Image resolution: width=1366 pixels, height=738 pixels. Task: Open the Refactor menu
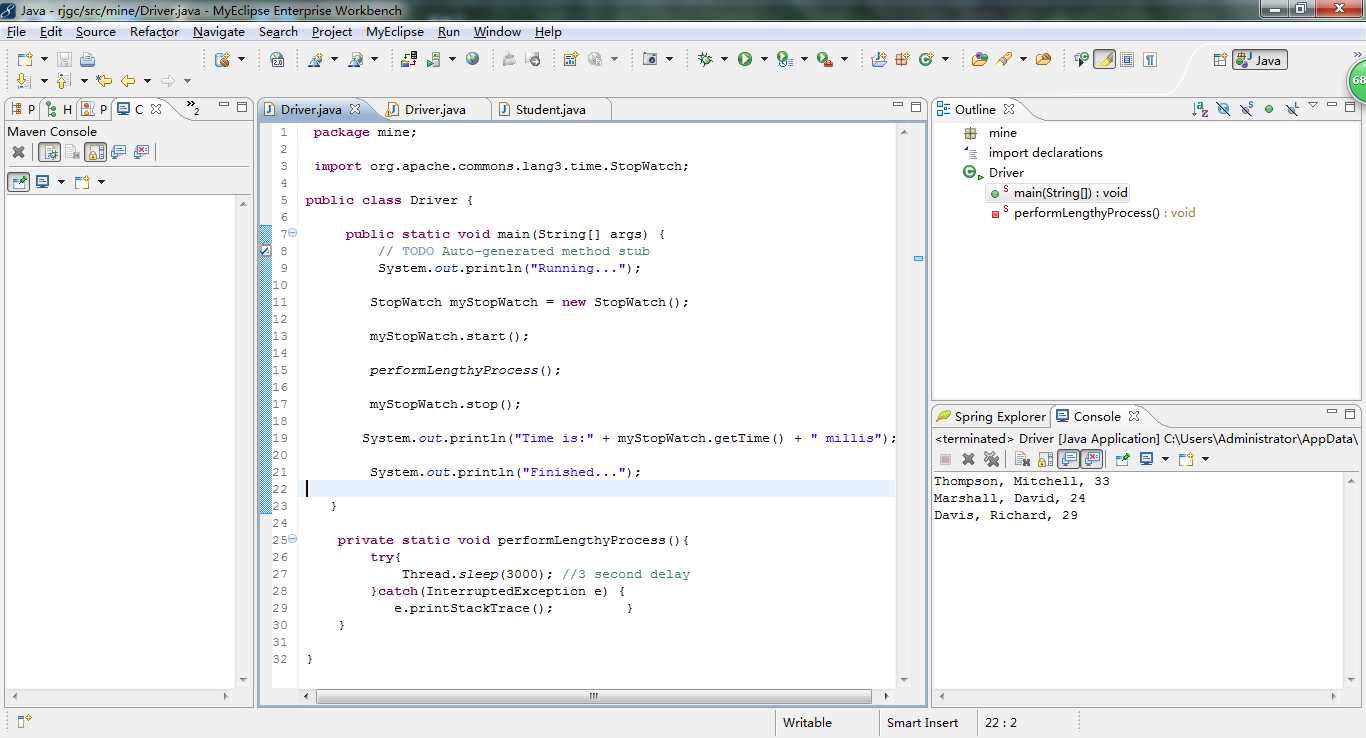pyautogui.click(x=154, y=32)
